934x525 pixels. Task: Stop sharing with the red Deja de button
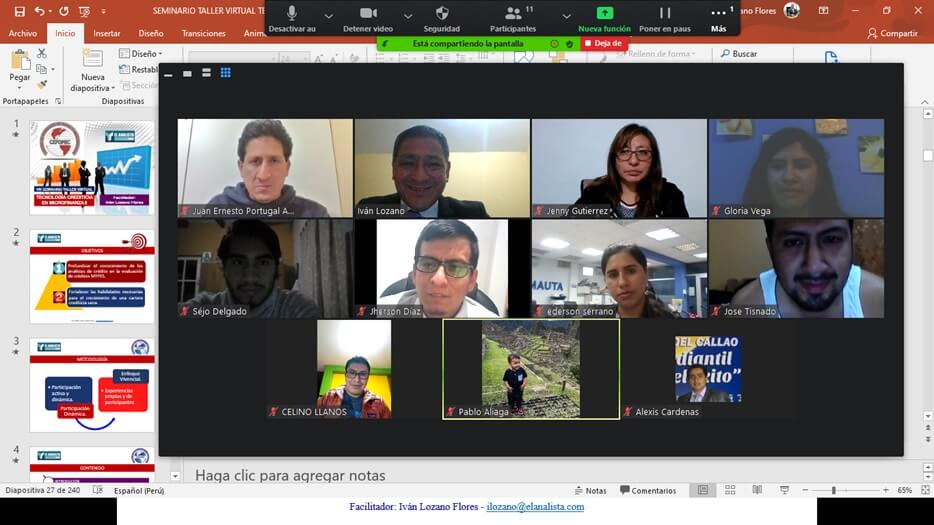click(602, 43)
